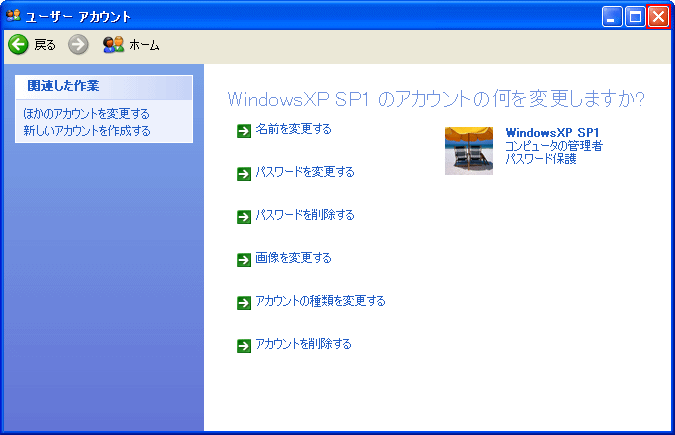Maximize the User Accounts window
Image resolution: width=675 pixels, height=435 pixels.
pos(635,17)
